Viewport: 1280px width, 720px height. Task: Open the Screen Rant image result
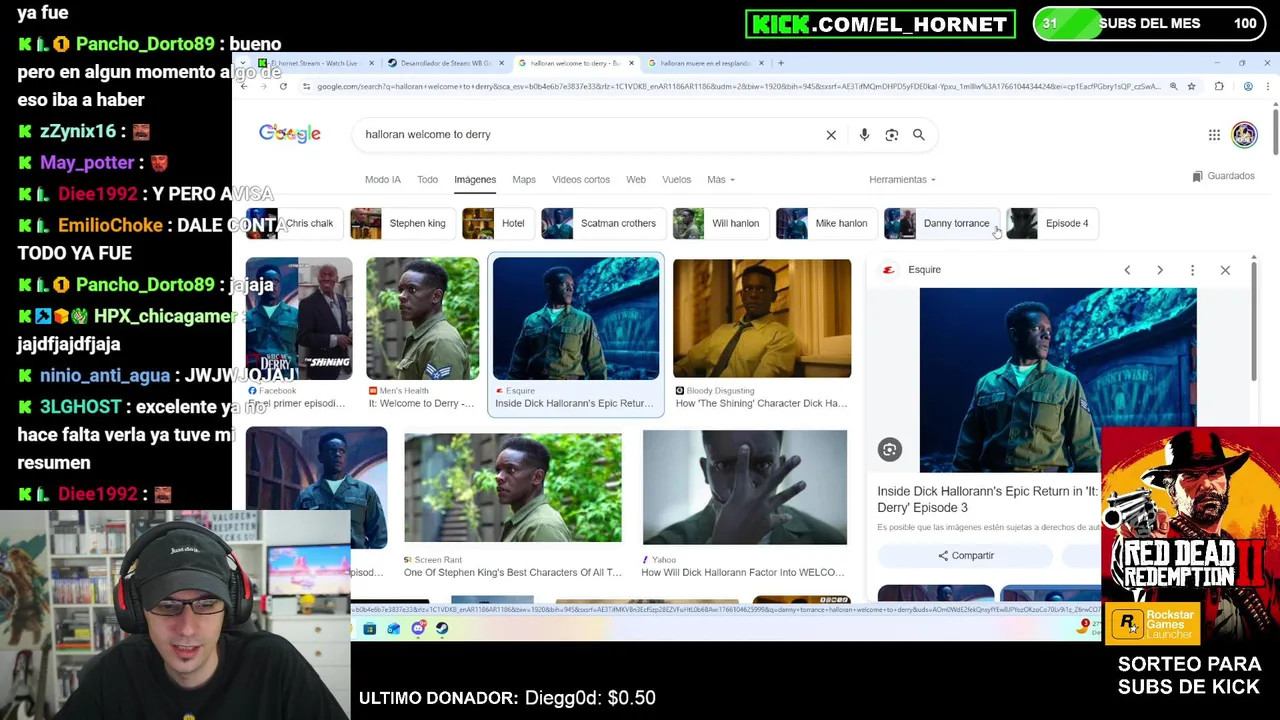[x=513, y=488]
